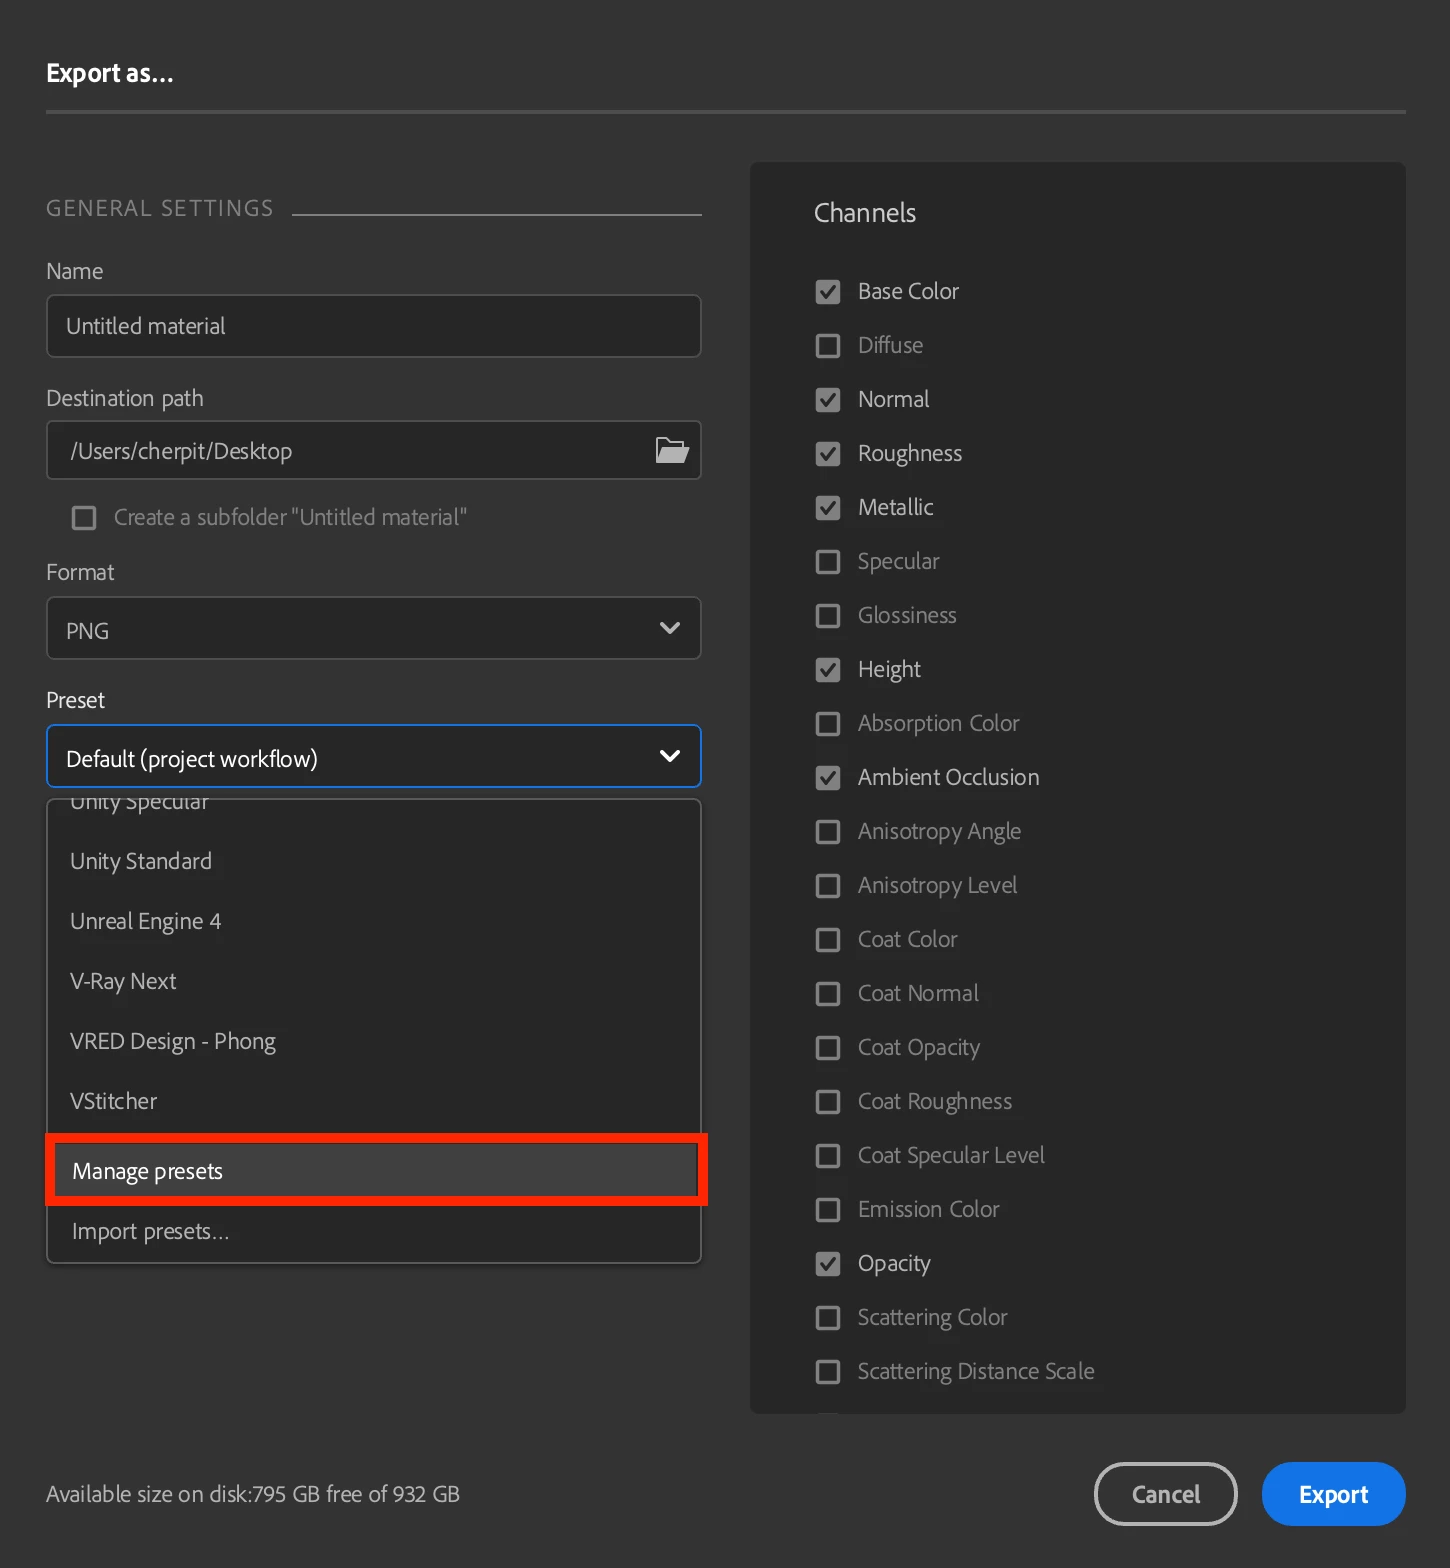This screenshot has width=1450, height=1568.
Task: Open the Preset dropdown chevron
Action: pos(670,756)
